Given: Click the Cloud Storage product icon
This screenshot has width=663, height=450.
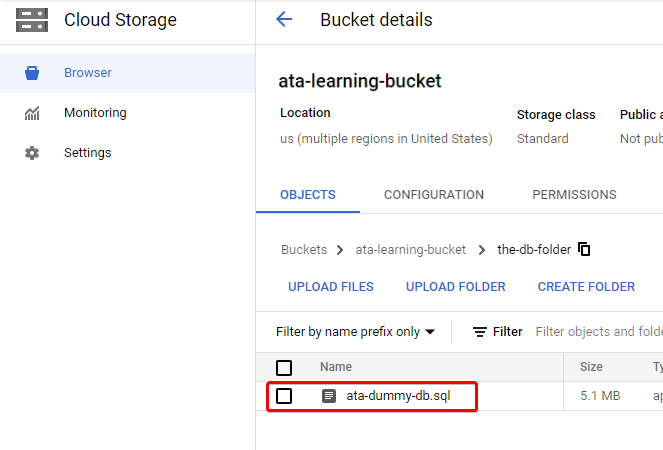Looking at the screenshot, I should click(x=32, y=20).
